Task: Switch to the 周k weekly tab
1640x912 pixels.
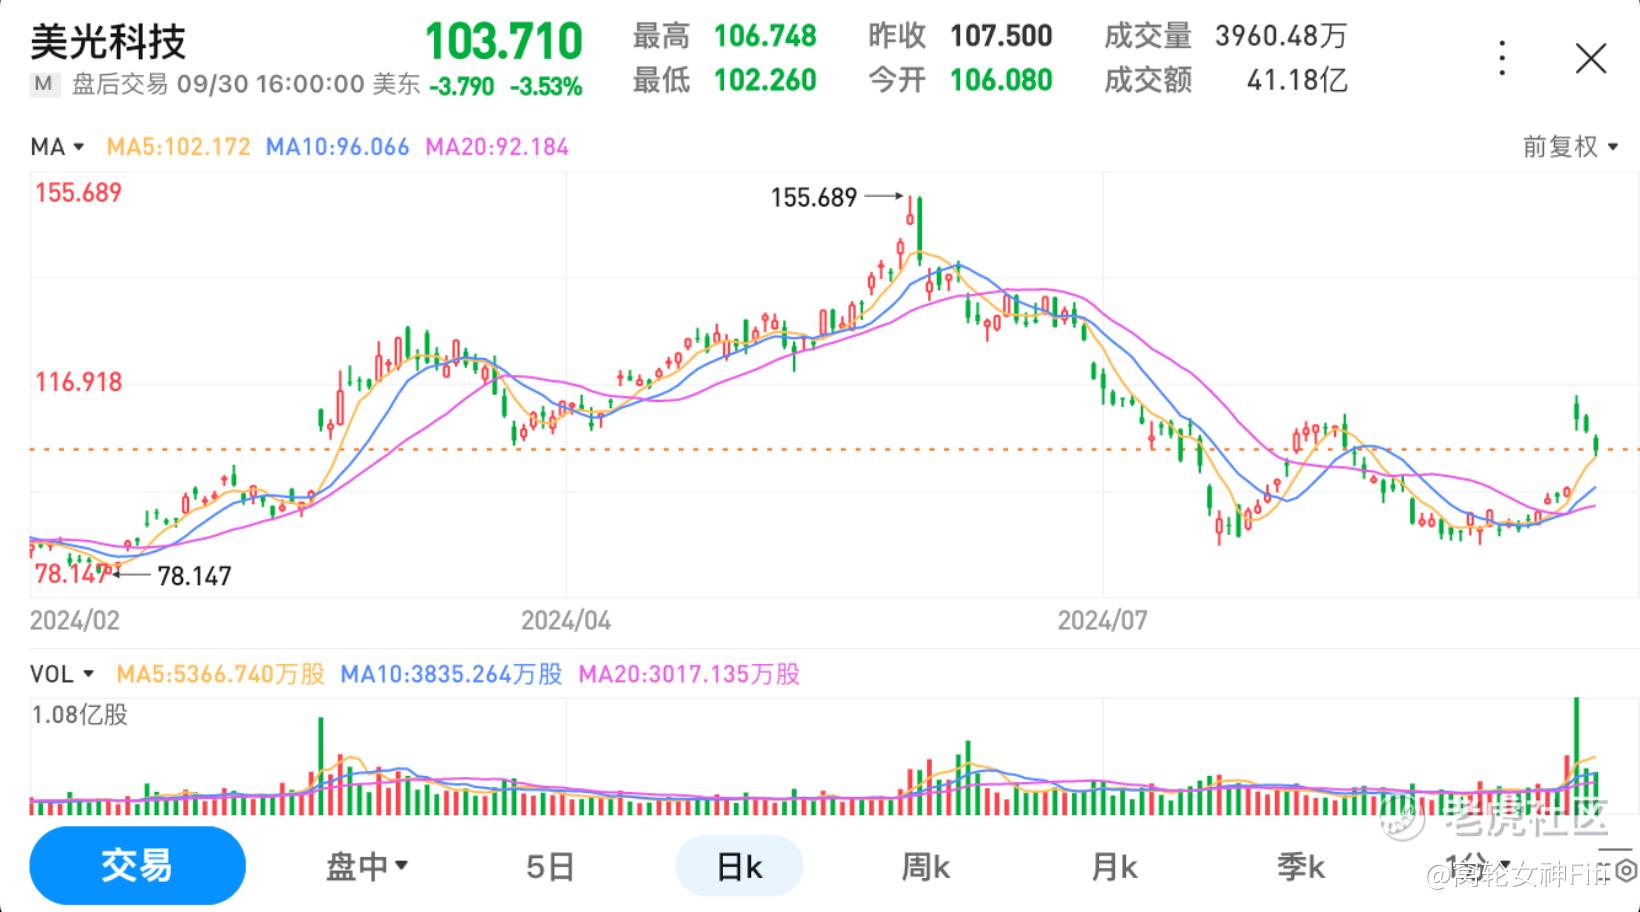Action: coord(925,866)
